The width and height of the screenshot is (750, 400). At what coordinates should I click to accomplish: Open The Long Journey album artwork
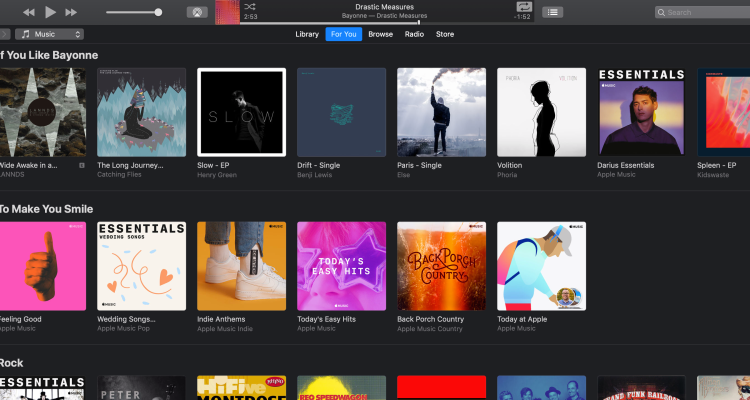click(x=142, y=112)
